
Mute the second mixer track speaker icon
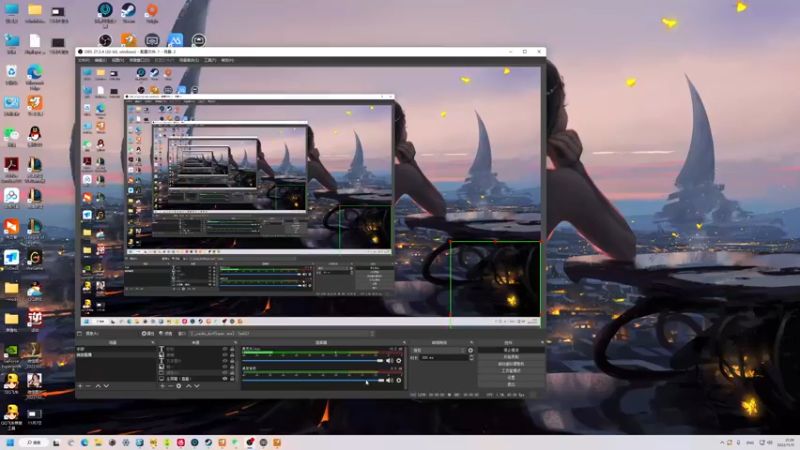click(390, 380)
